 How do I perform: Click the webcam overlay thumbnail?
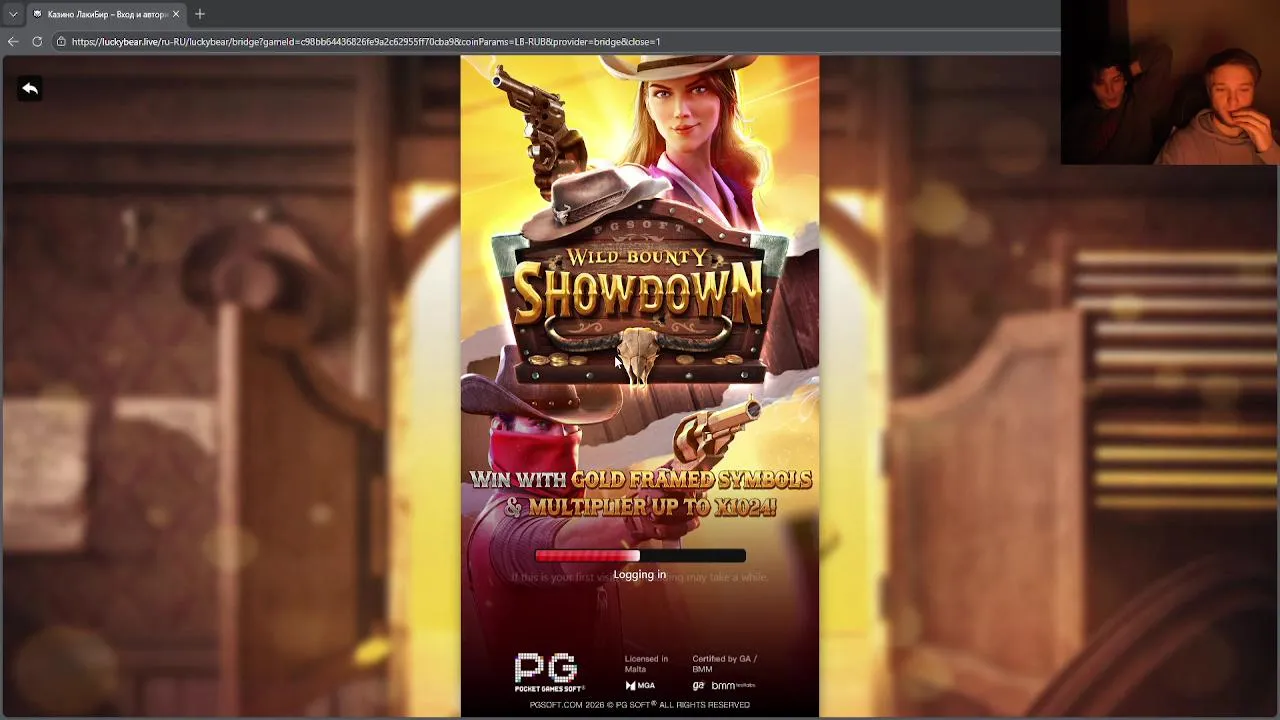coord(1170,82)
